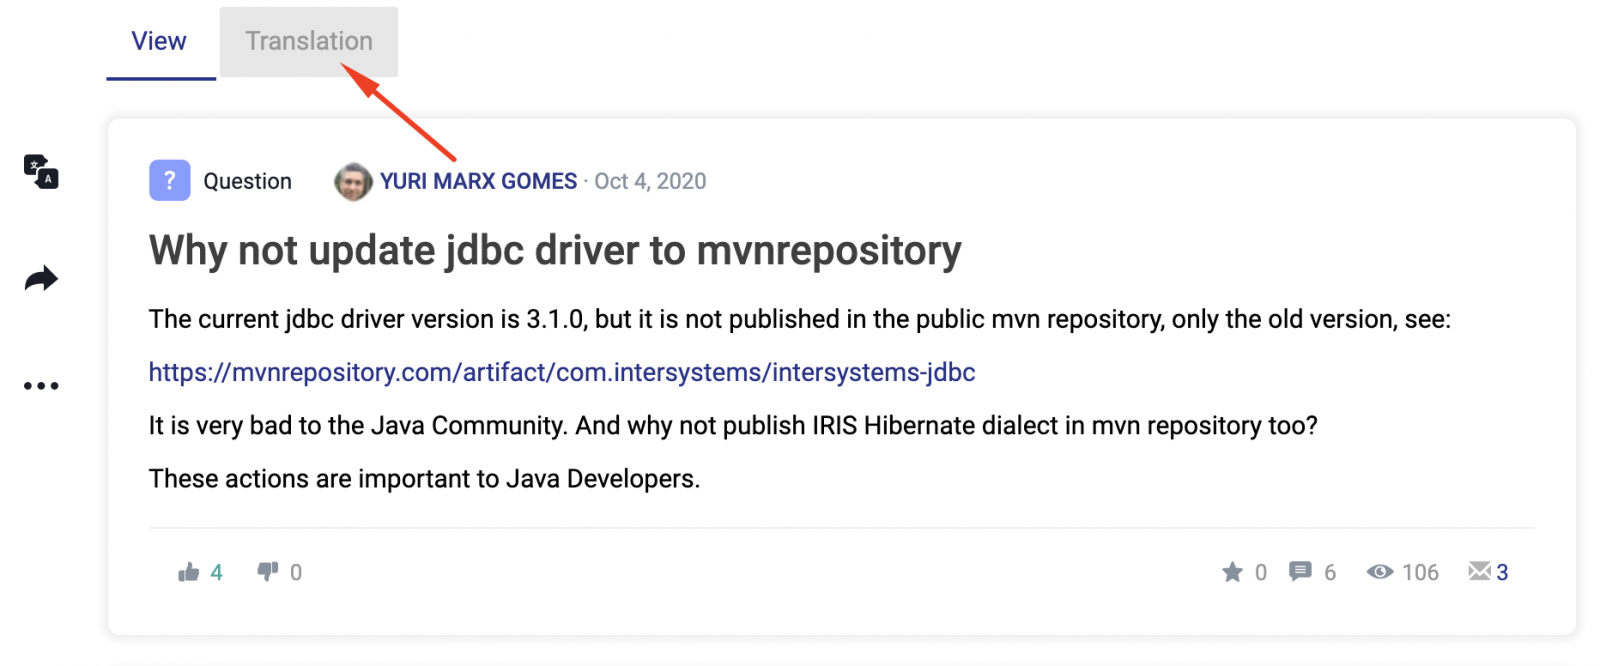Switch to the Translation tab
Viewport: 1600px width, 666px height.
(309, 41)
